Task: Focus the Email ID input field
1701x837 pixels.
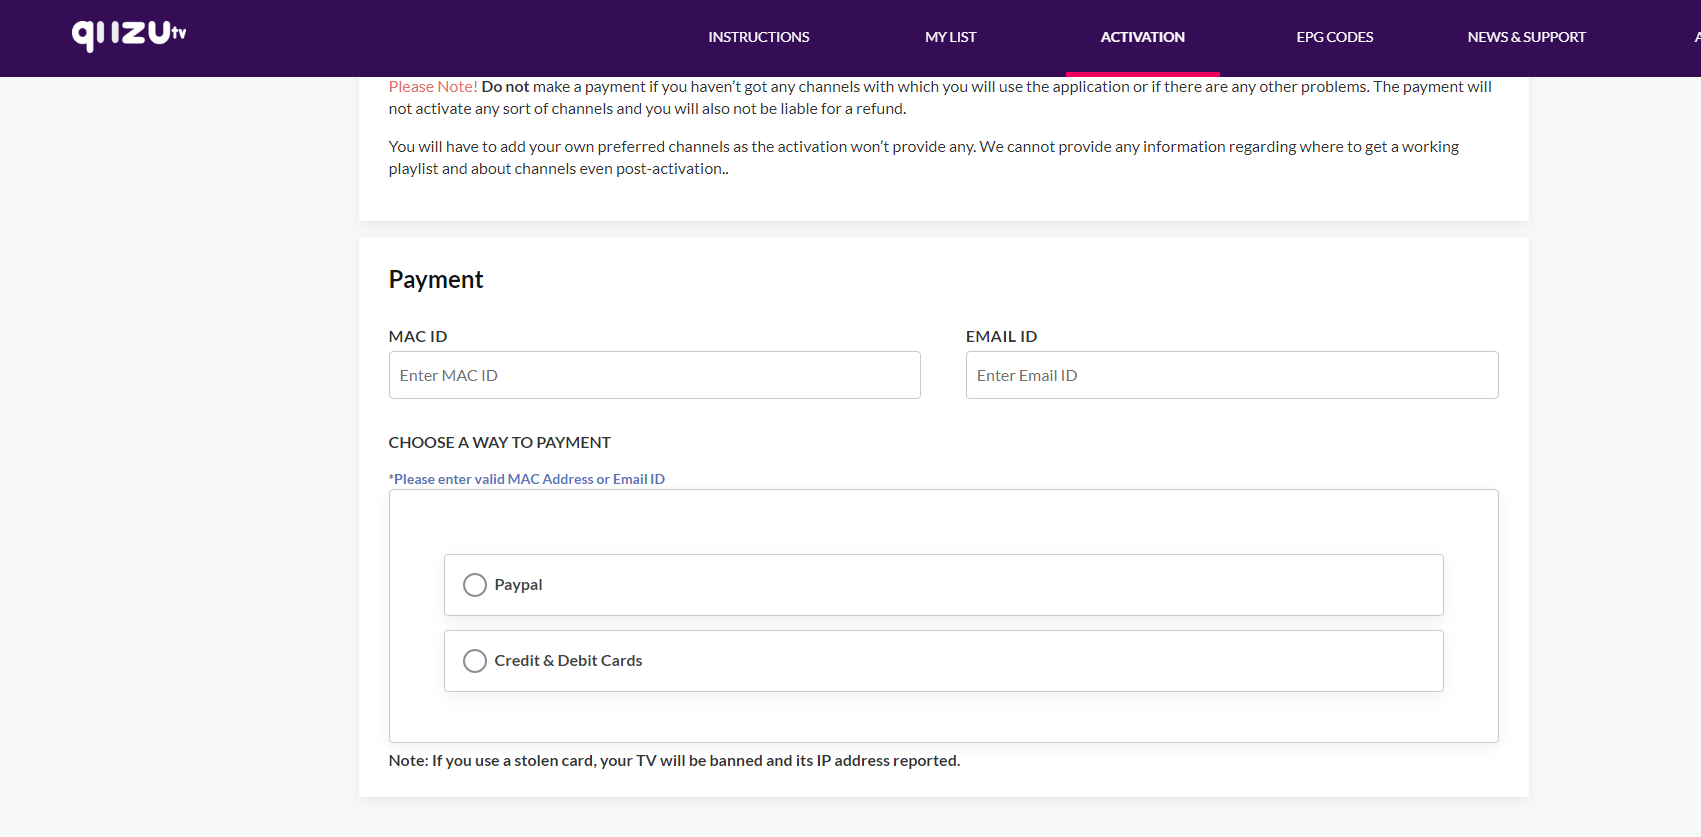Action: coord(1232,375)
